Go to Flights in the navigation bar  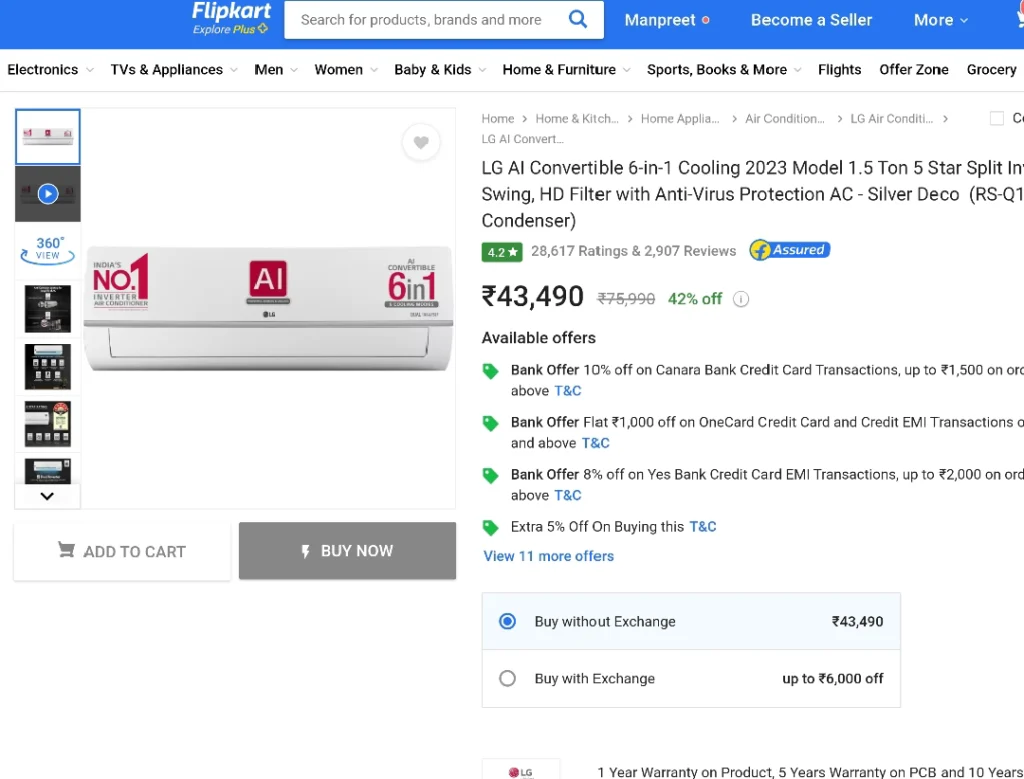tap(839, 70)
